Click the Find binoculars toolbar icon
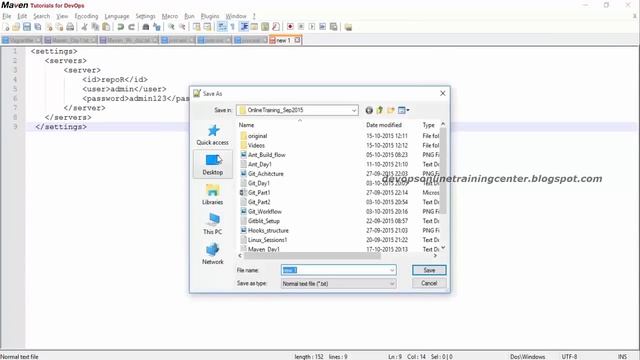640x360 pixels. [x=146, y=27]
